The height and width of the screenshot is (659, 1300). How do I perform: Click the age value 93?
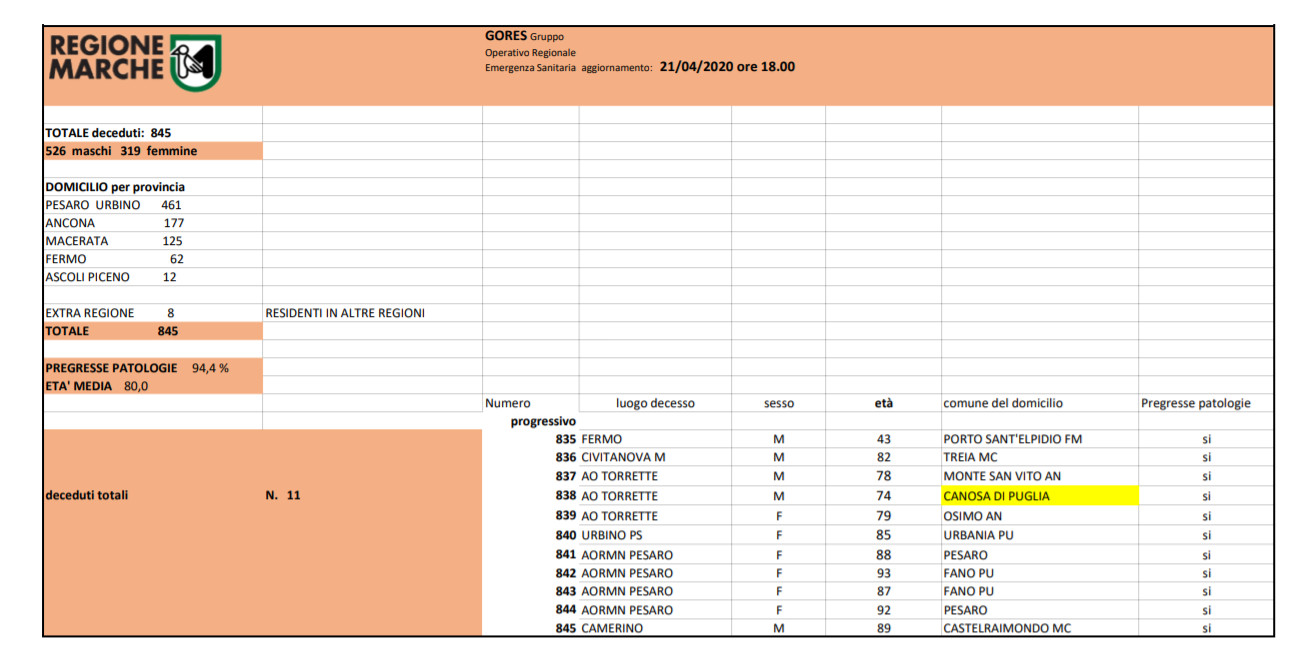[x=883, y=573]
